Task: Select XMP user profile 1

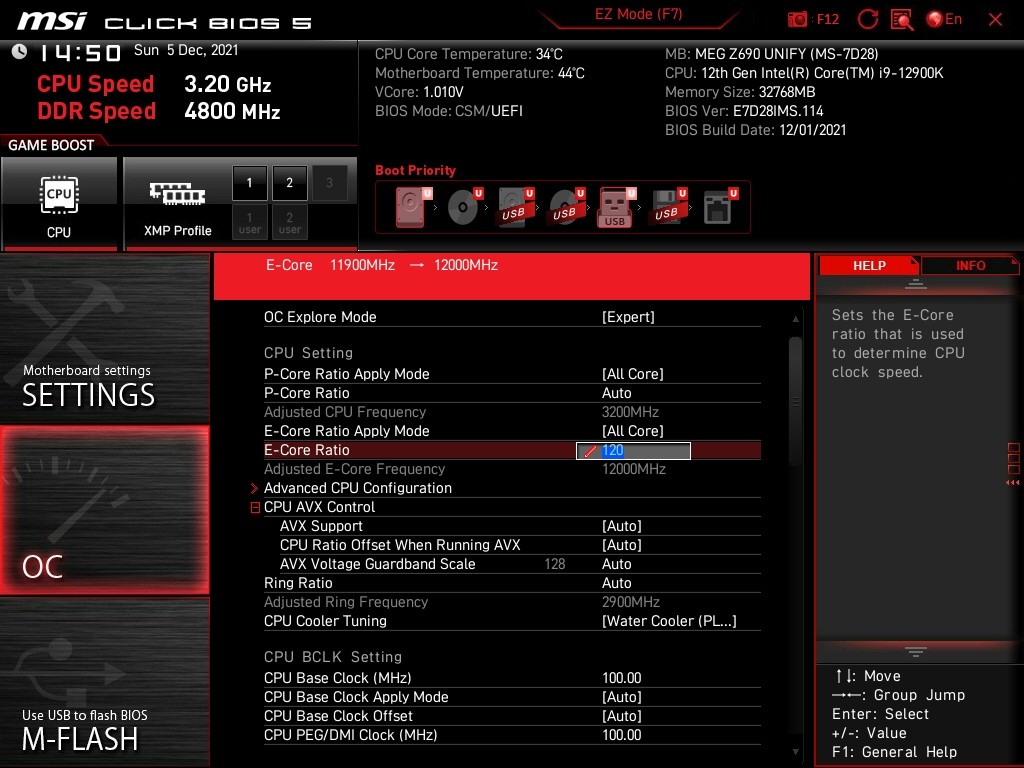Action: point(249,222)
